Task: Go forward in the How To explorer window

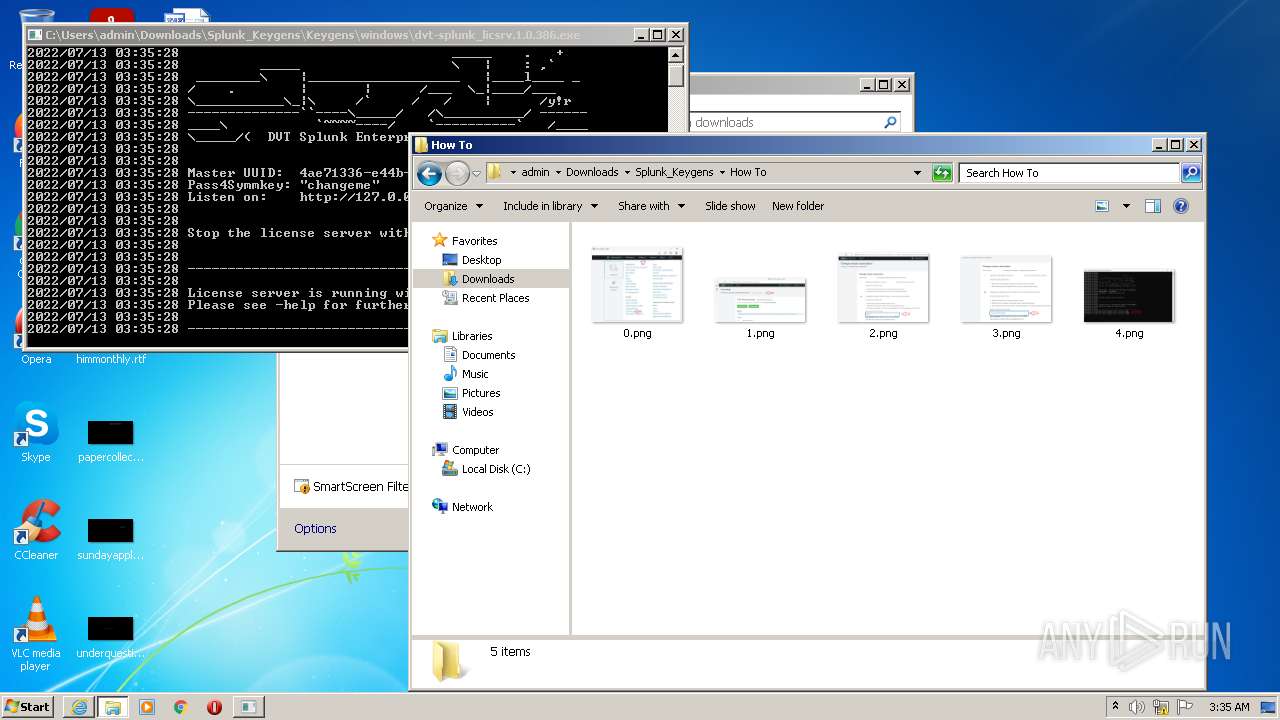Action: click(457, 173)
